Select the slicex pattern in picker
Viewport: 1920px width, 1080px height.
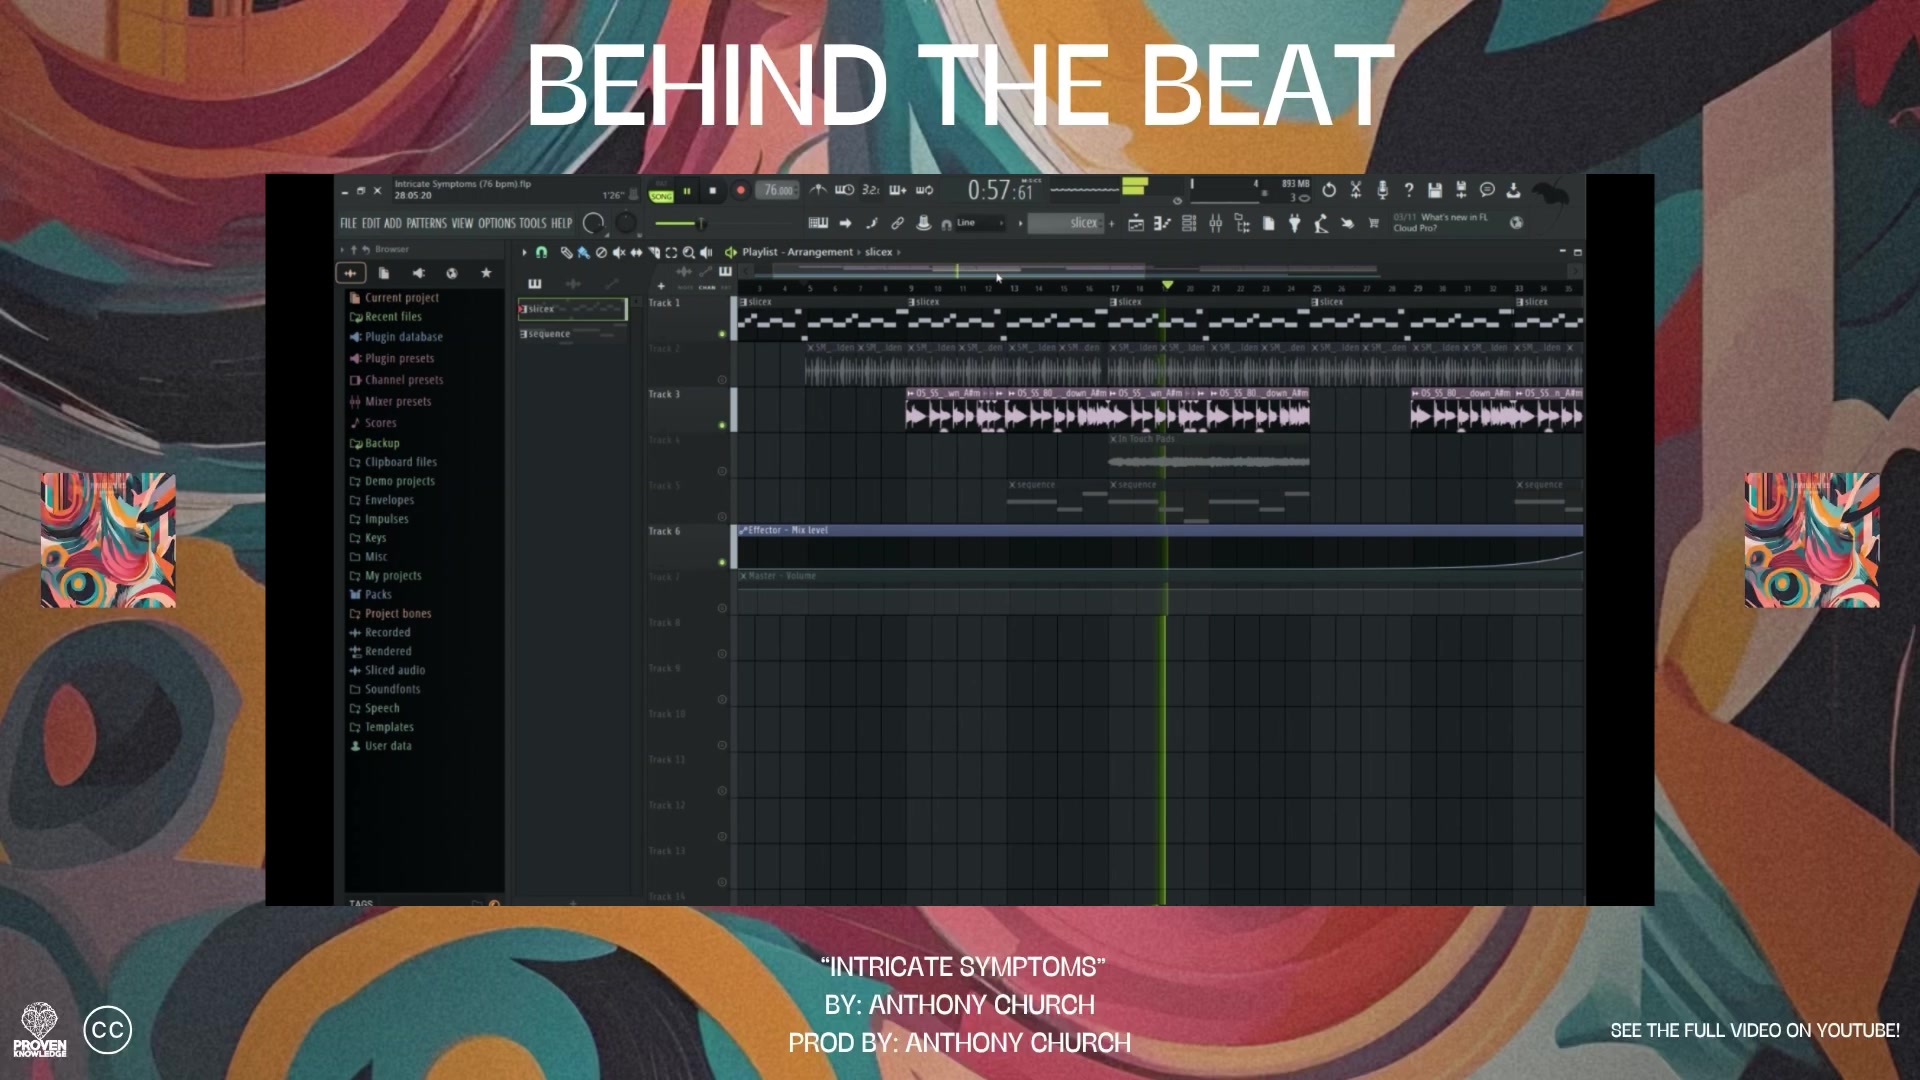pos(572,309)
